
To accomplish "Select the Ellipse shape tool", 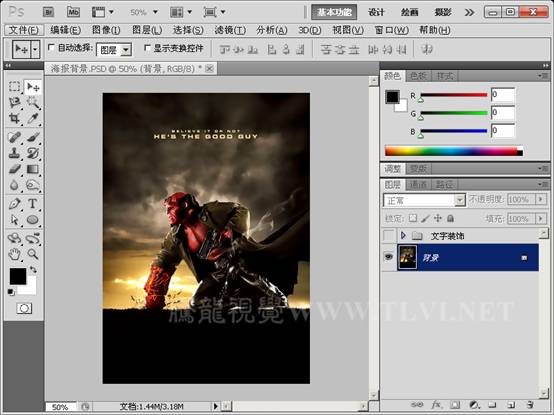I will (33, 220).
